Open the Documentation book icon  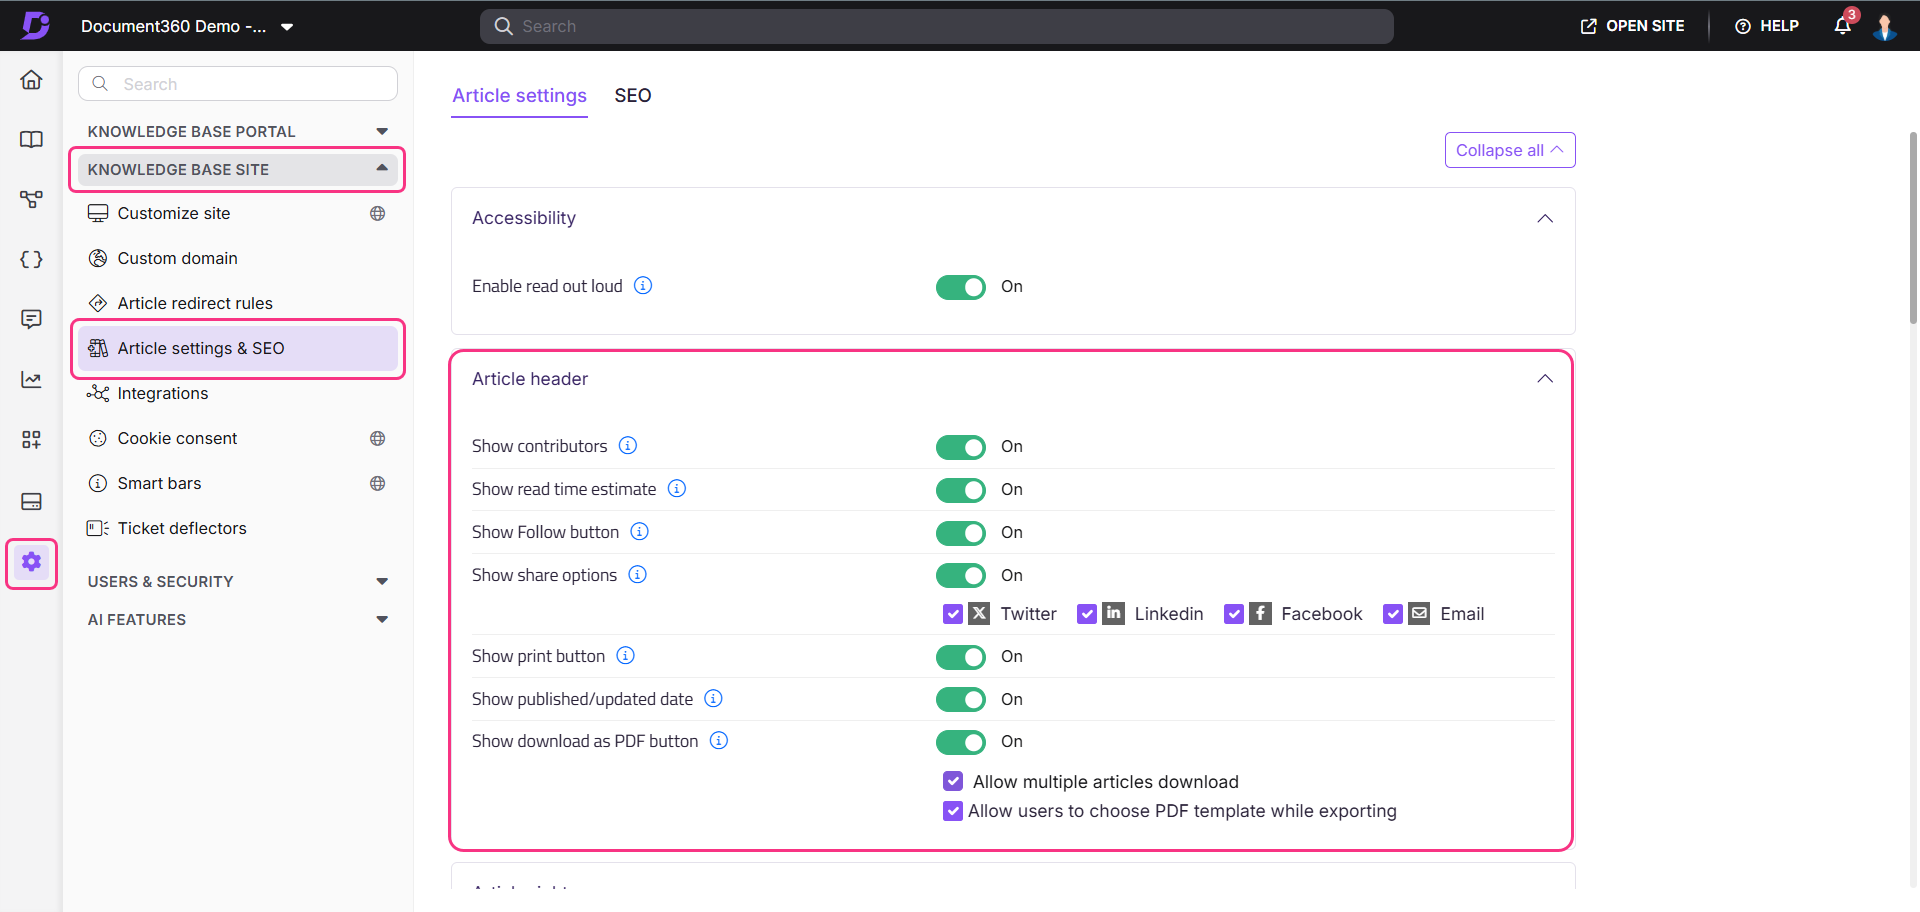[31, 140]
